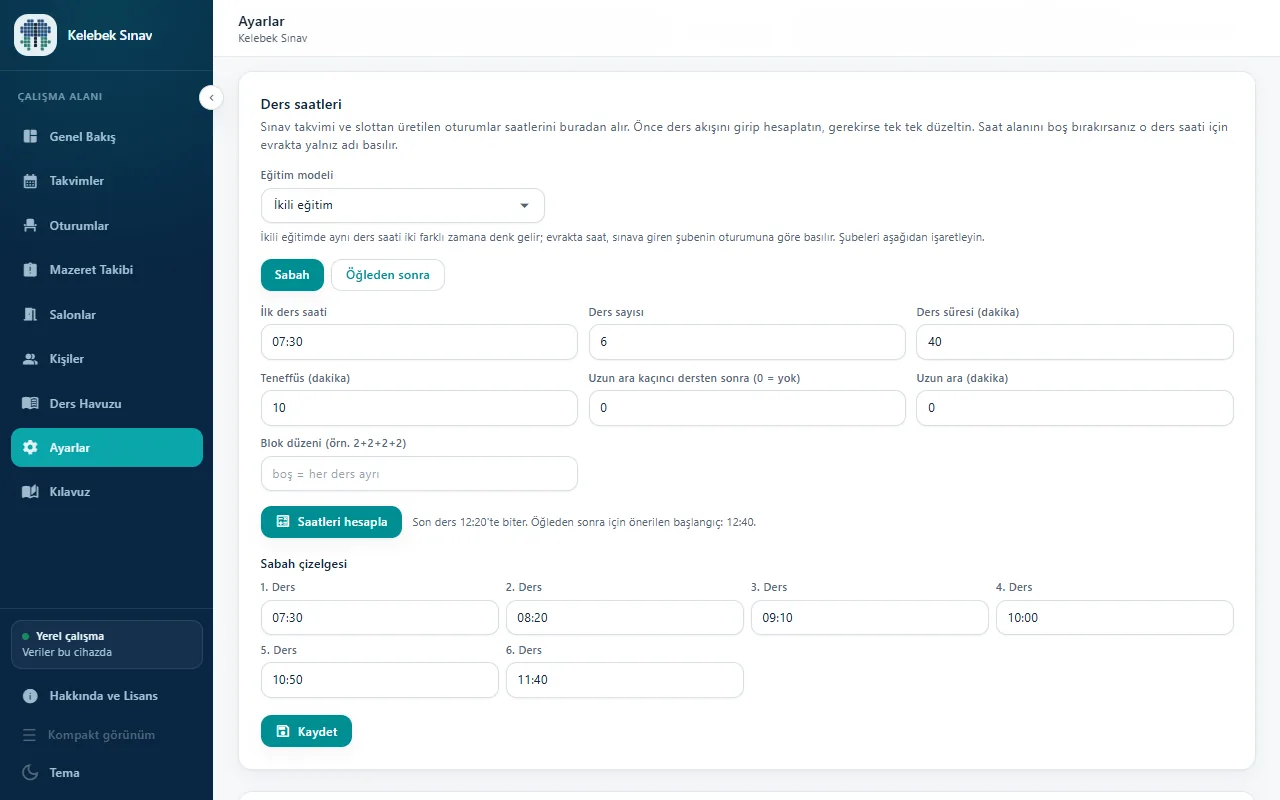Viewport: 1280px width, 800px height.
Task: Click the Saatleri hesapla button
Action: (x=331, y=522)
